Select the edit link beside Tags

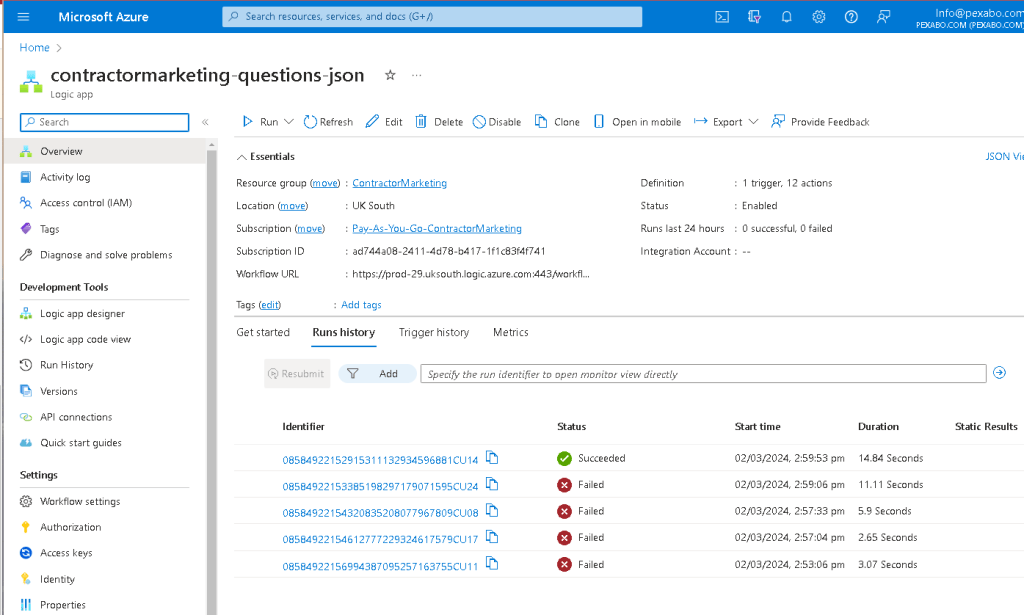tap(270, 305)
